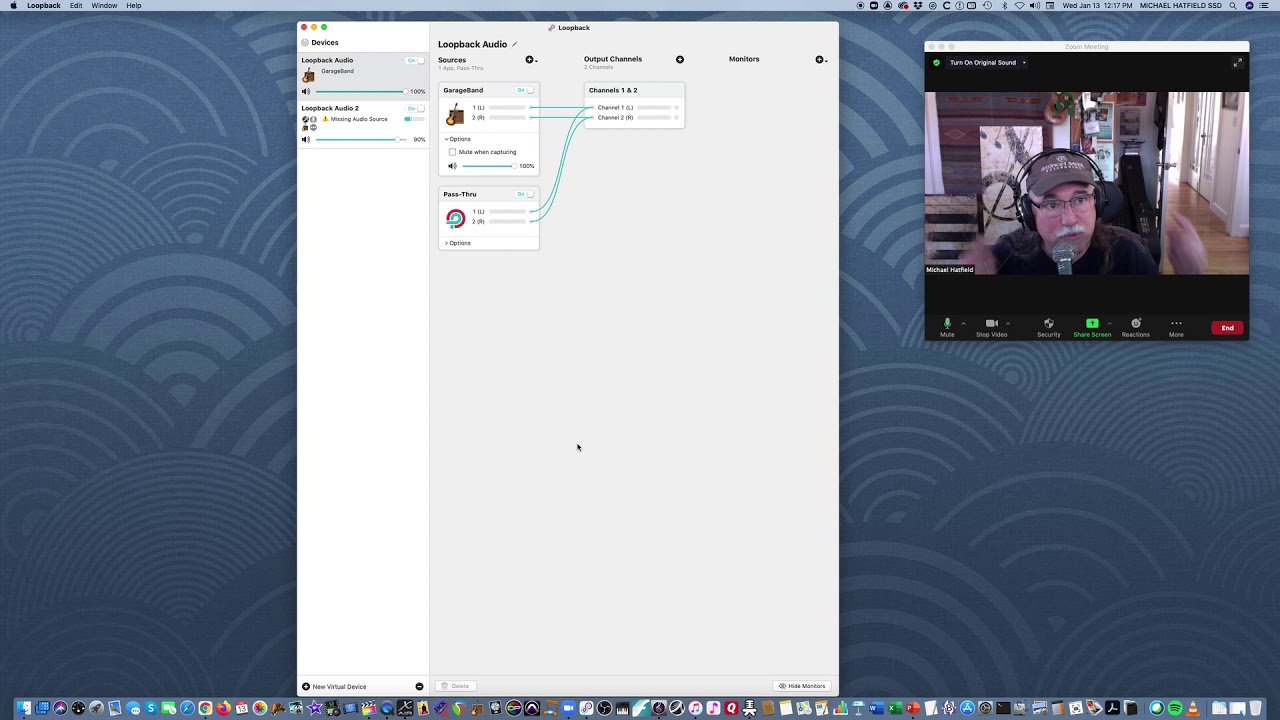
Task: Open the More menu in Zoom
Action: pos(1176,327)
